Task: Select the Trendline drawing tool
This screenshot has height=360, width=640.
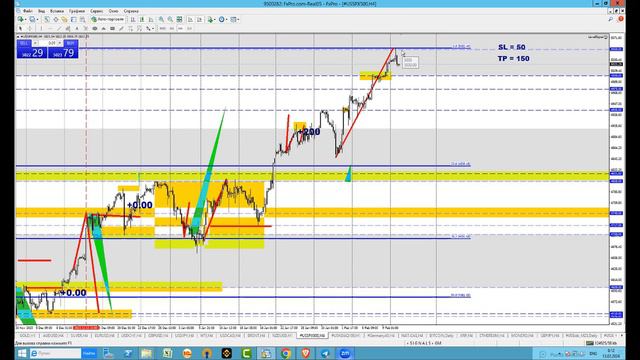Action: (x=59, y=29)
